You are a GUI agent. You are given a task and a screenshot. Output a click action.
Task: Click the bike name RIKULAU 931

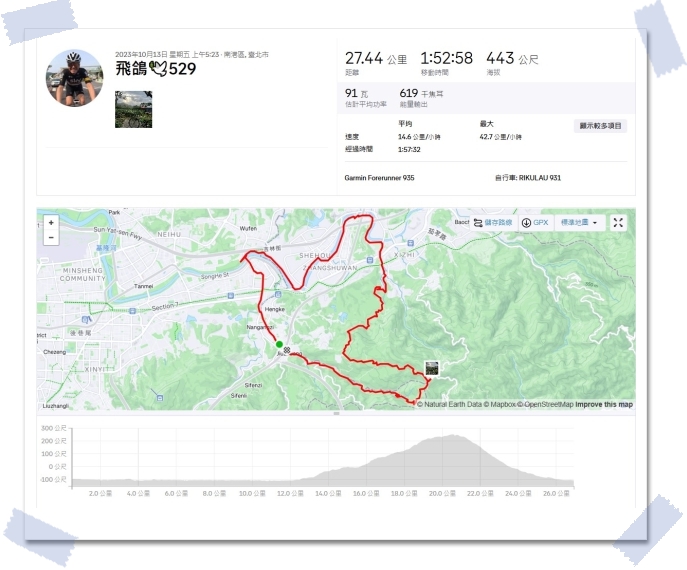(x=540, y=177)
